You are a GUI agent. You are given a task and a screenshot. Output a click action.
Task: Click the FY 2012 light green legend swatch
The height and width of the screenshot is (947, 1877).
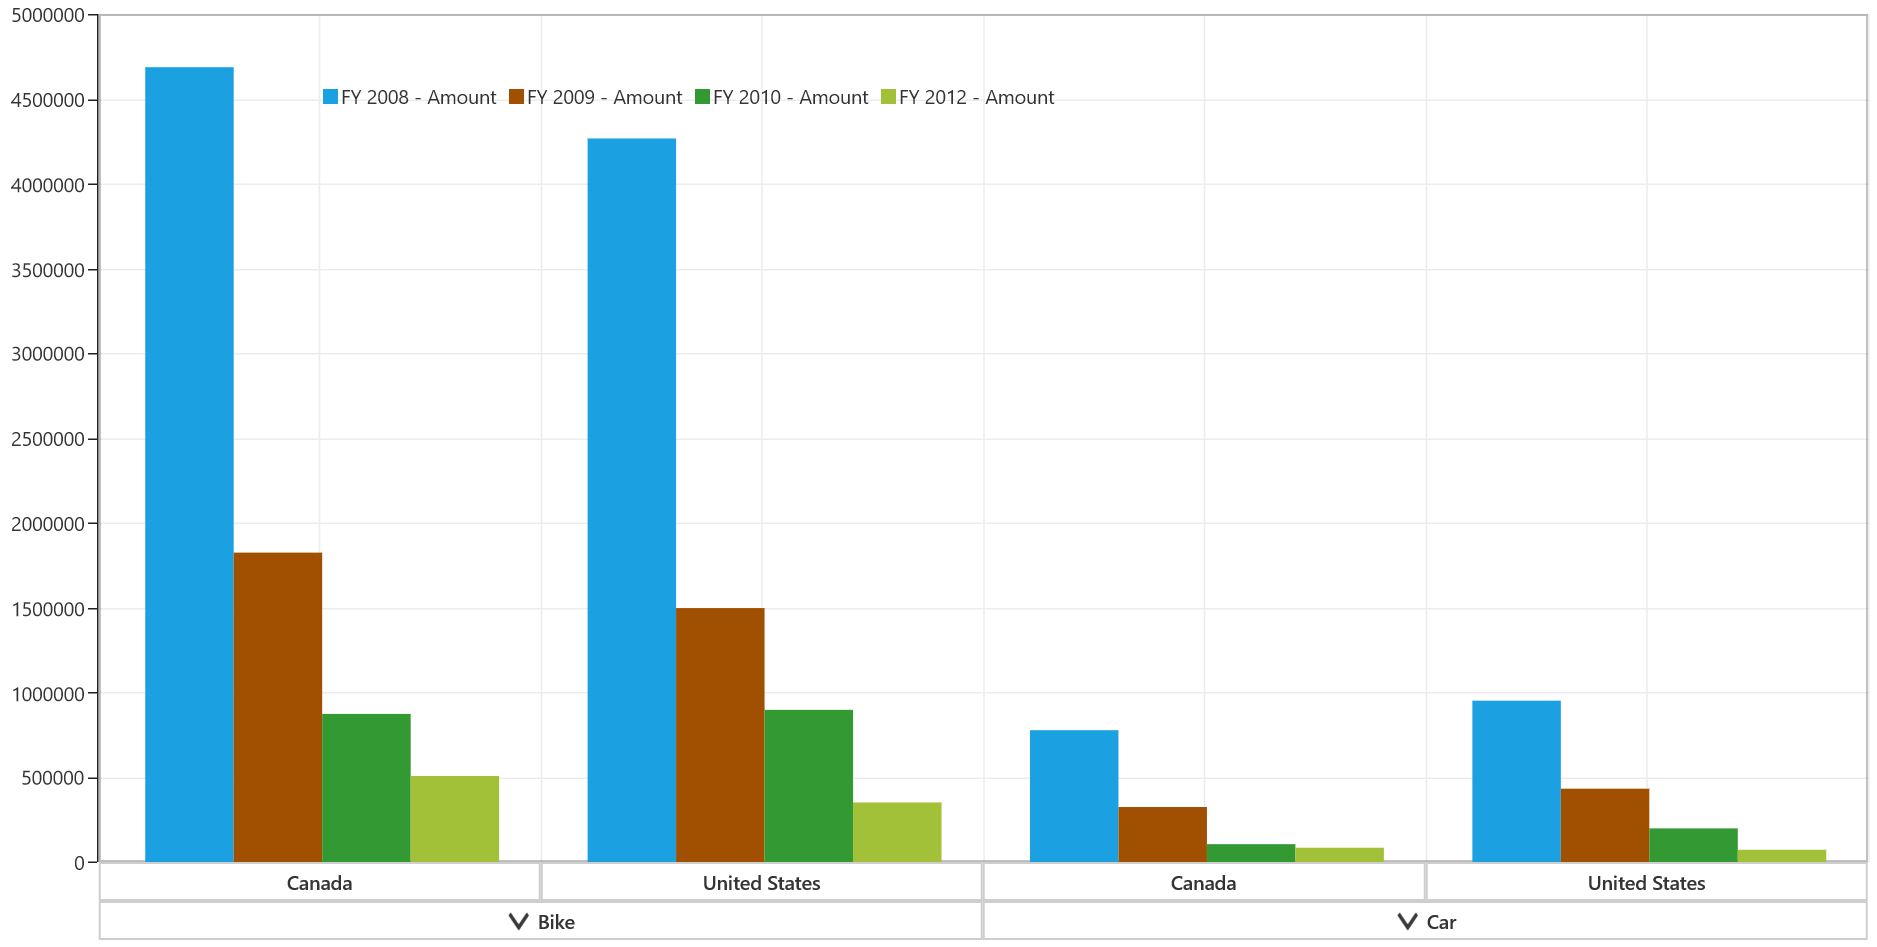tap(888, 97)
